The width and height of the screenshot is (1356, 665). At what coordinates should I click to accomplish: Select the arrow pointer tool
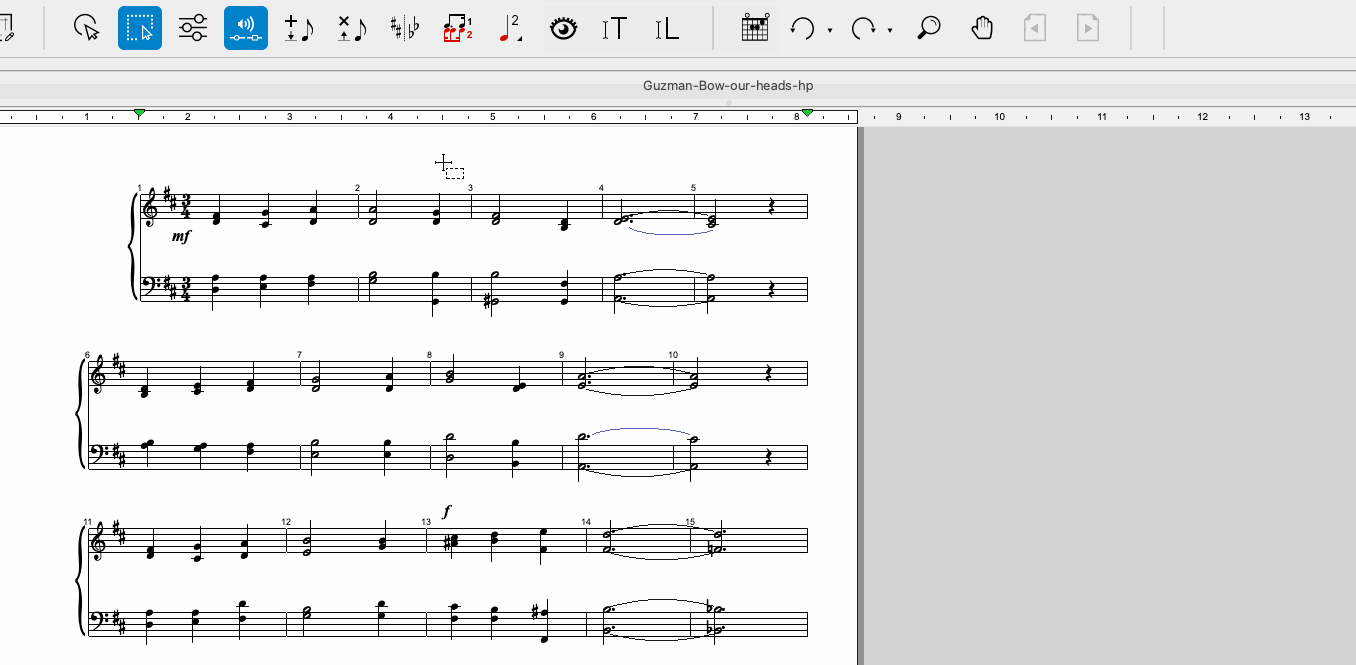point(88,28)
